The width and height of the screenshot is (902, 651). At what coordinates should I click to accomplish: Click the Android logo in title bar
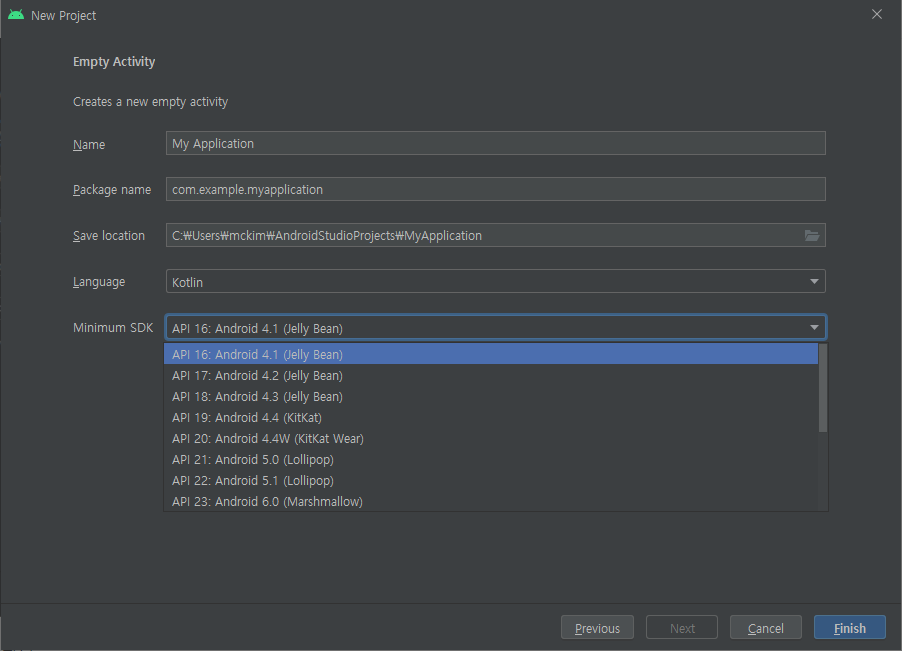(16, 15)
